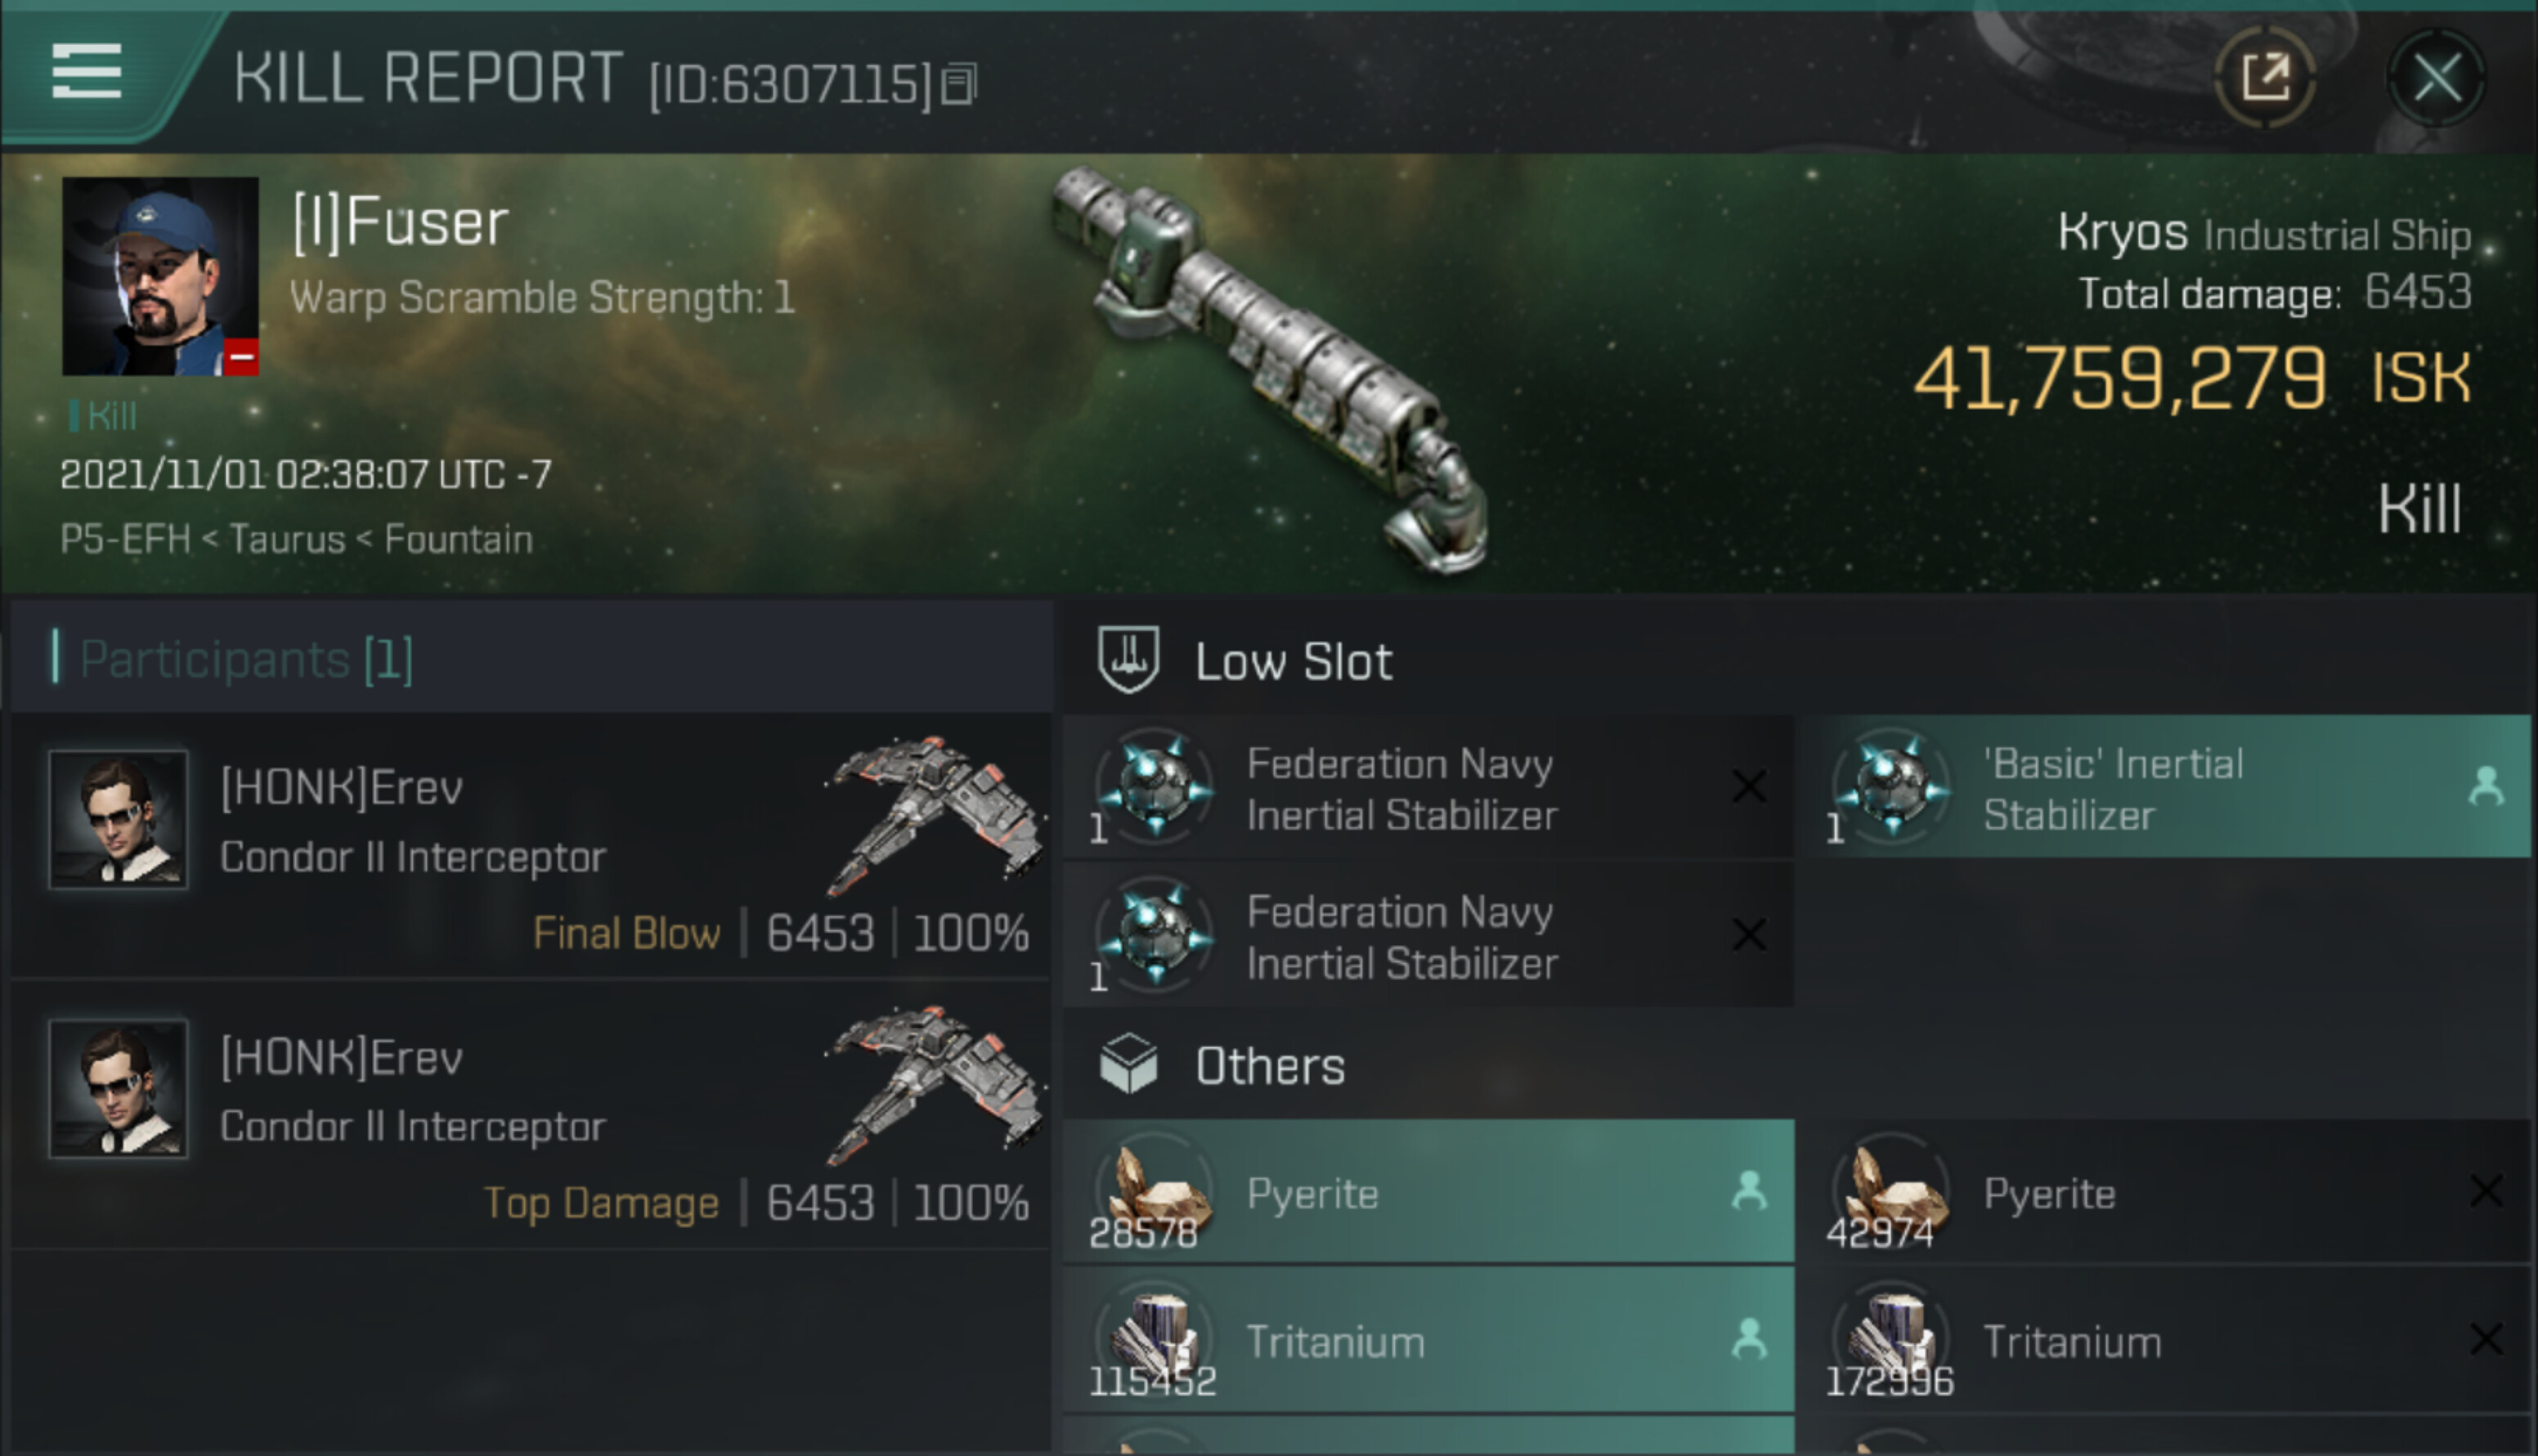The image size is (2538, 1456).
Task: Click the Others section cube icon
Action: [x=1128, y=1064]
